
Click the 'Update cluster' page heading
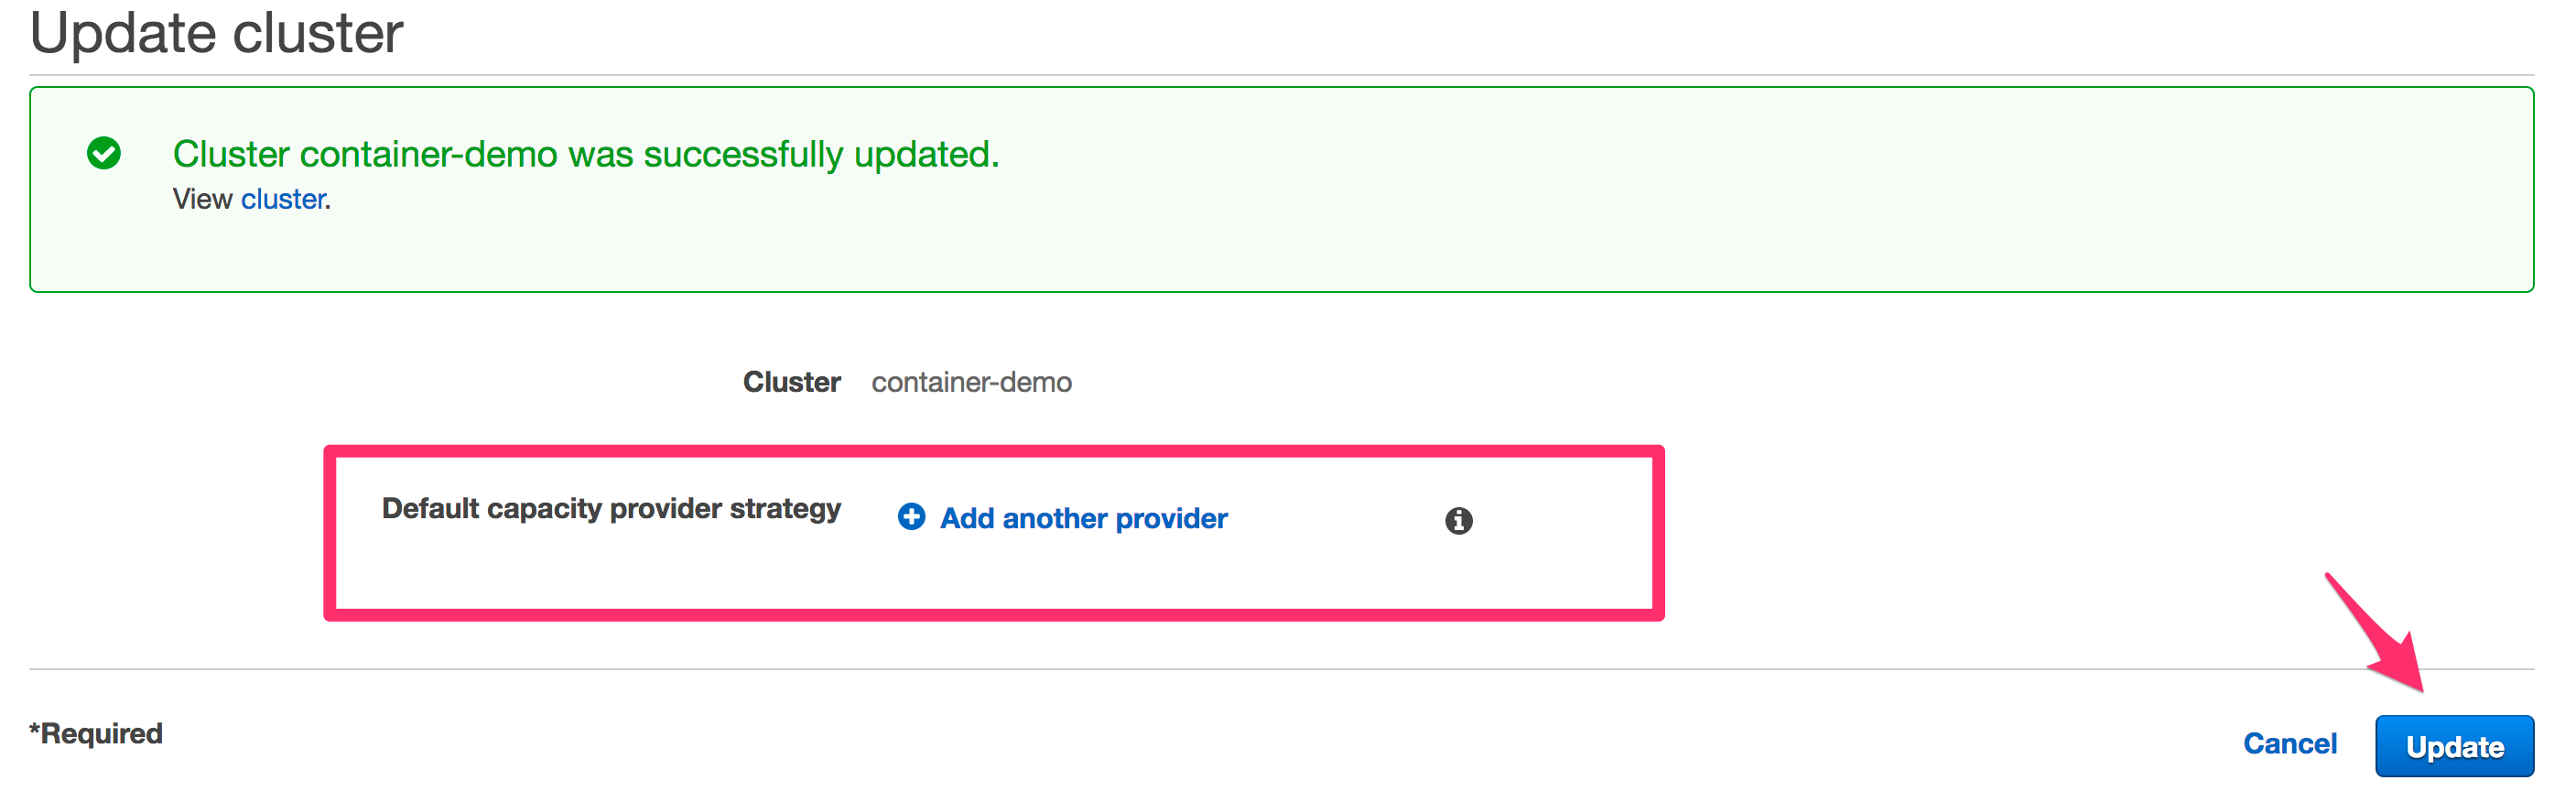216,33
